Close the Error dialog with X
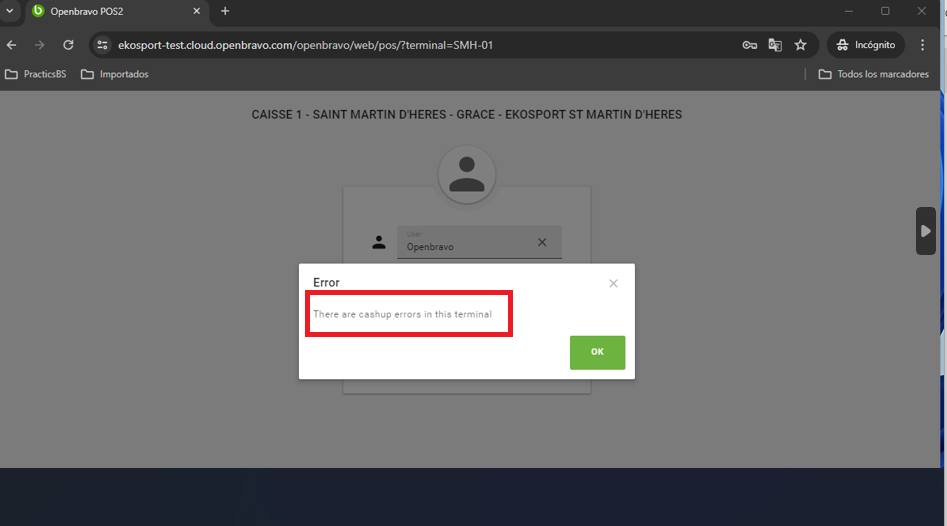 [613, 283]
